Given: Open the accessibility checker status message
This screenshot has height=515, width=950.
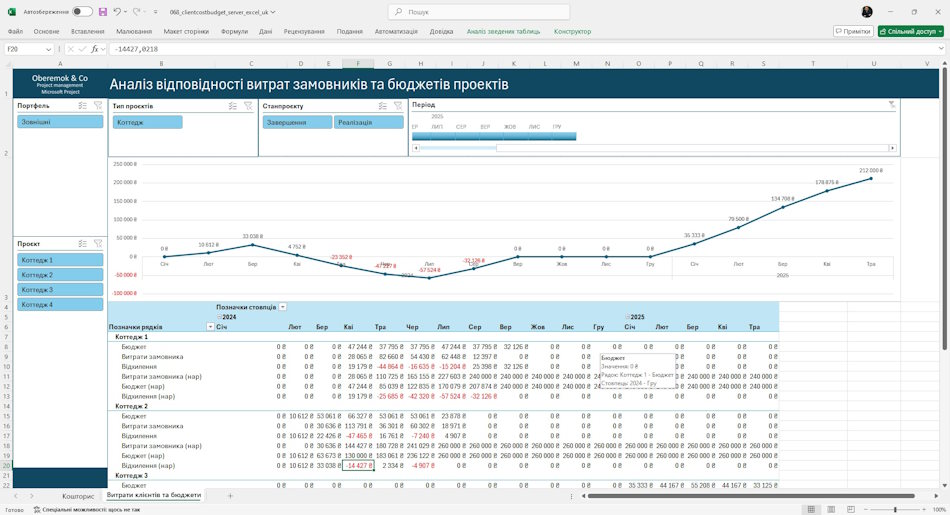Looking at the screenshot, I should (87, 510).
